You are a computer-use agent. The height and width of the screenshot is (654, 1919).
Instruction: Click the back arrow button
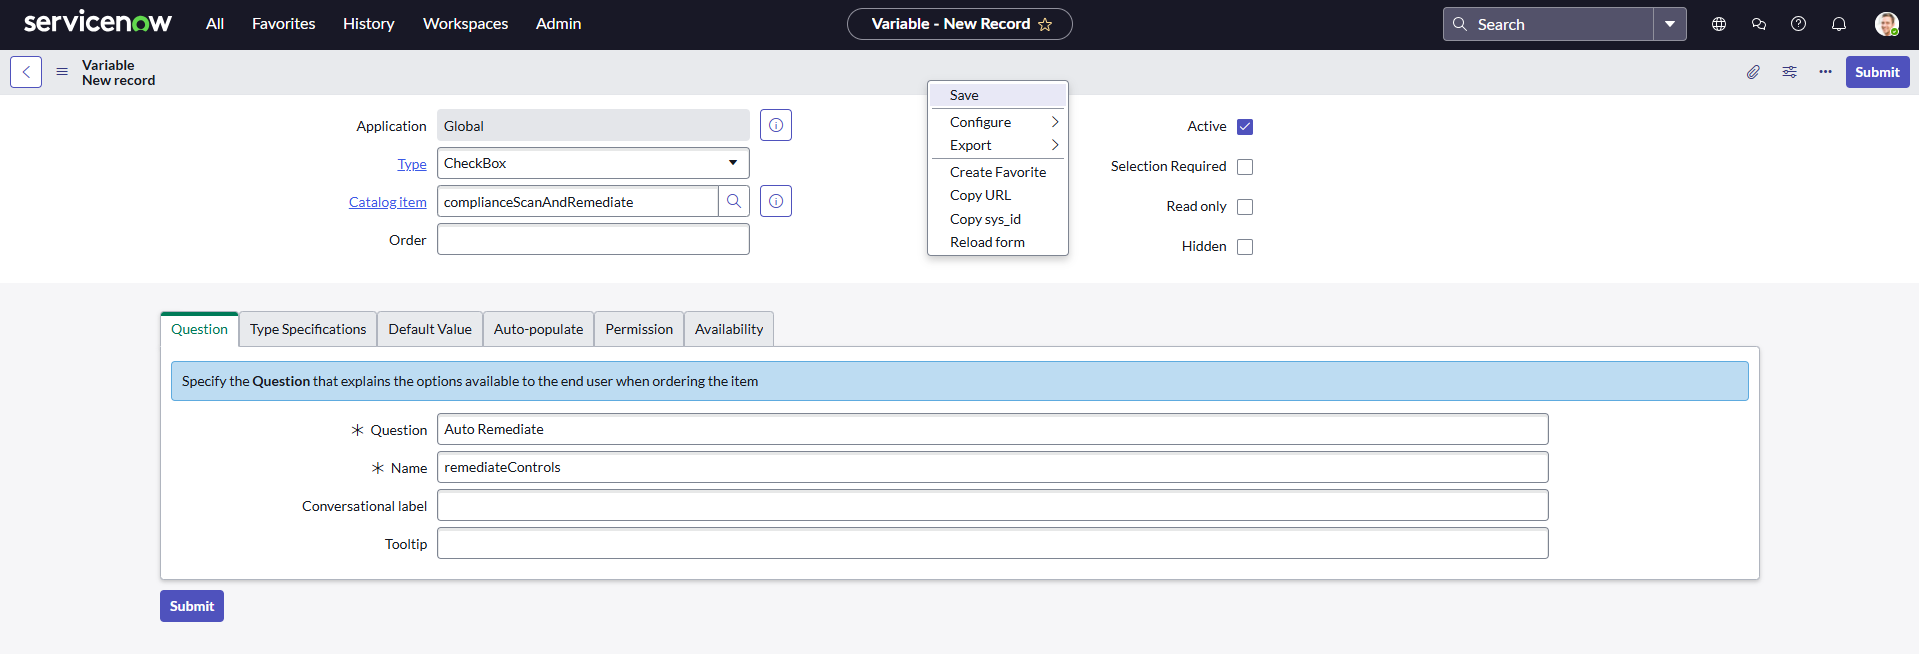(x=26, y=72)
